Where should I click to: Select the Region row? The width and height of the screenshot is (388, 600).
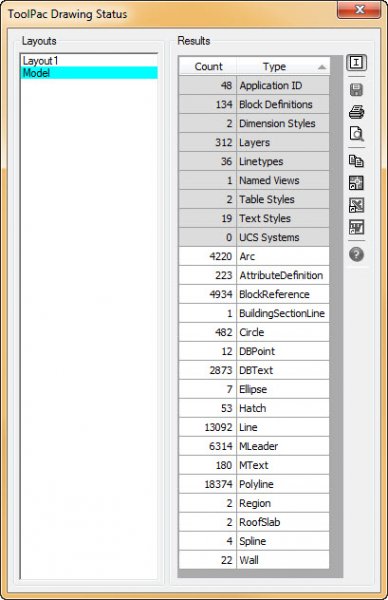pyautogui.click(x=254, y=503)
